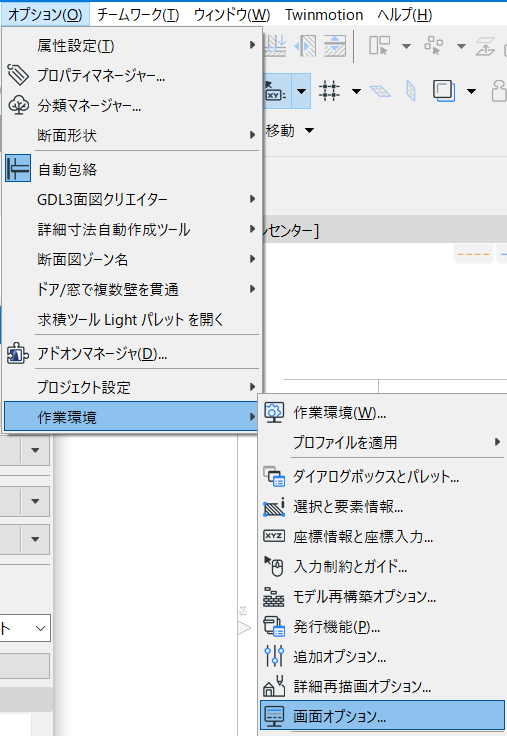Viewport: 507px width, 736px height.
Task: Click the アドオンマネージャ puzzle icon
Action: [18, 353]
